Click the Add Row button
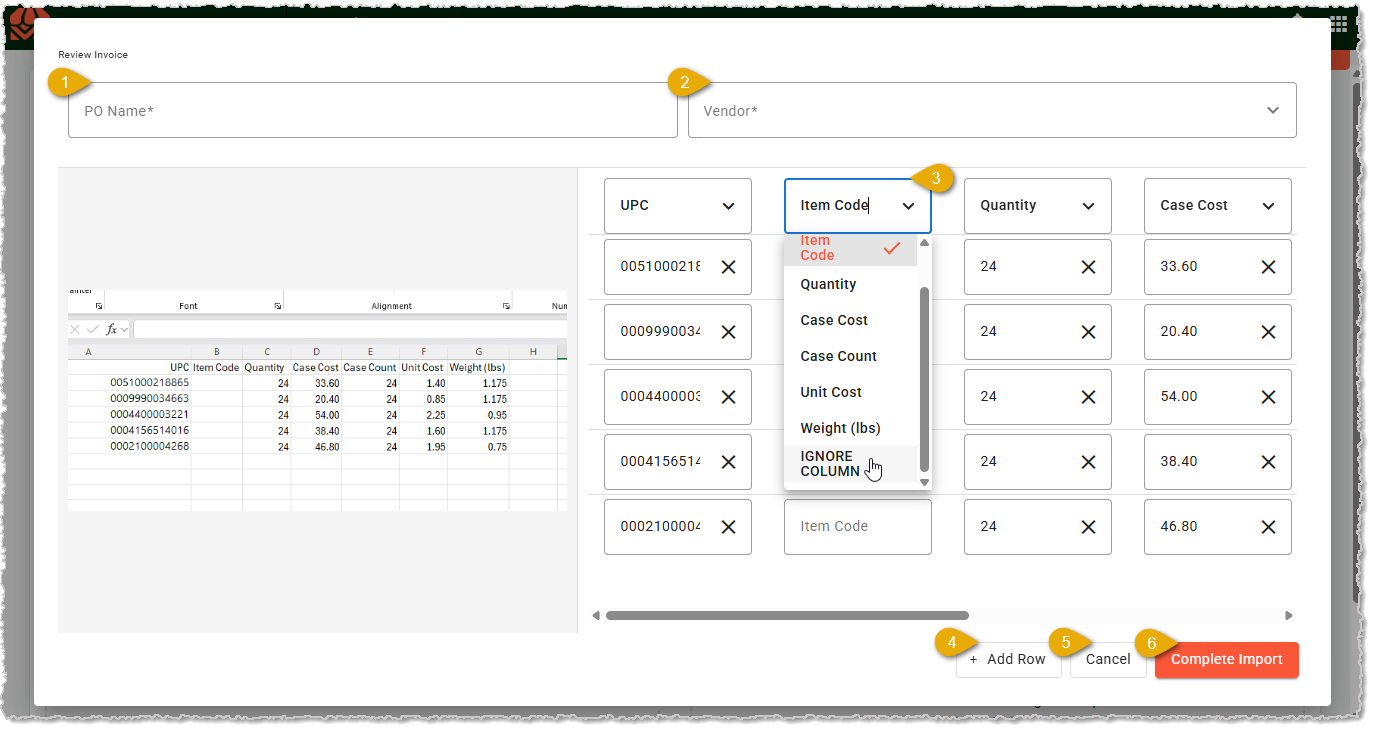 tap(1008, 660)
